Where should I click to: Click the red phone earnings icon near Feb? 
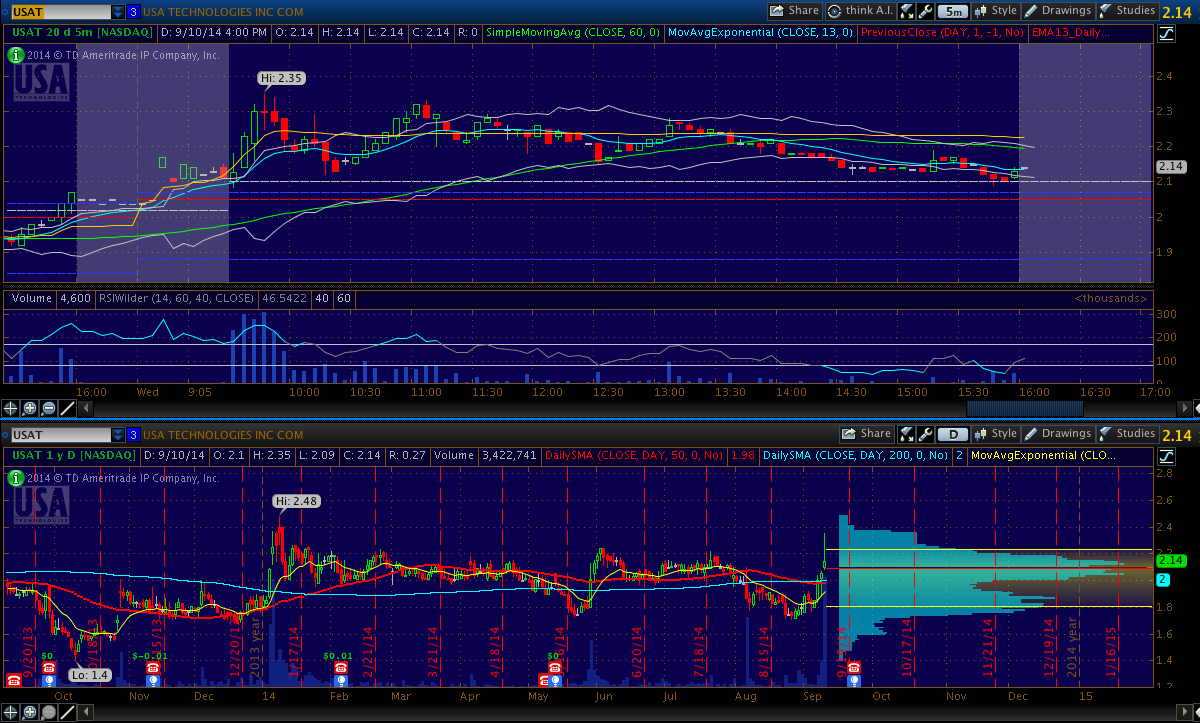pos(341,668)
